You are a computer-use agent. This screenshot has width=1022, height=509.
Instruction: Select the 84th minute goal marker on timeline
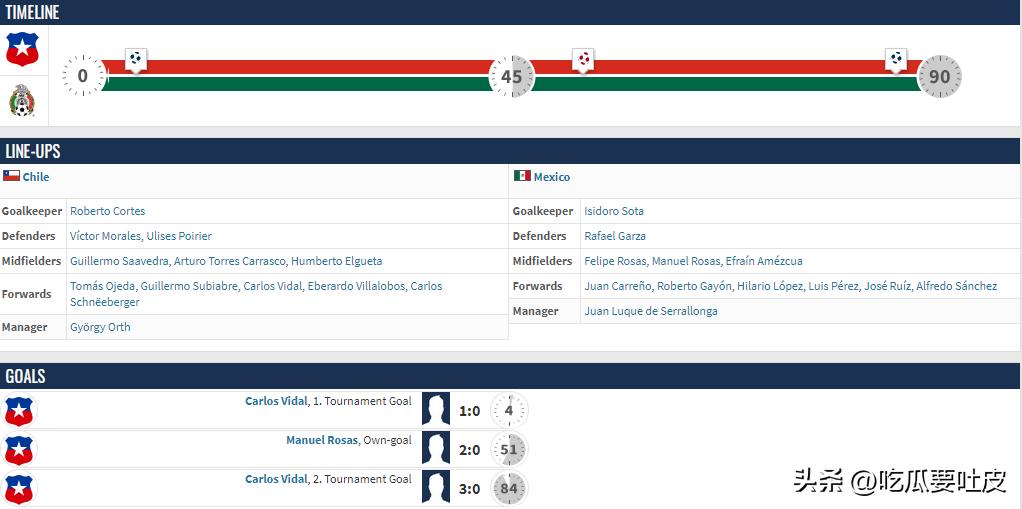[x=896, y=59]
